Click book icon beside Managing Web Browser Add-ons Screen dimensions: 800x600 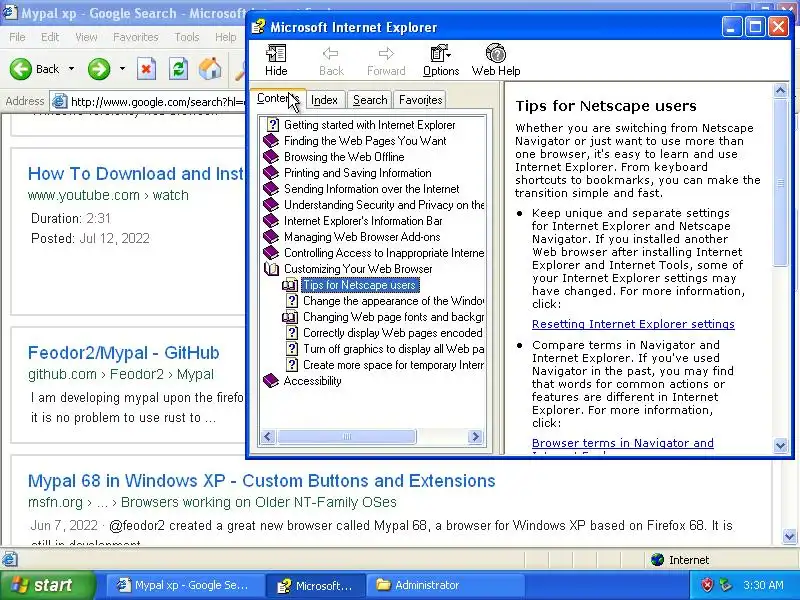point(271,237)
